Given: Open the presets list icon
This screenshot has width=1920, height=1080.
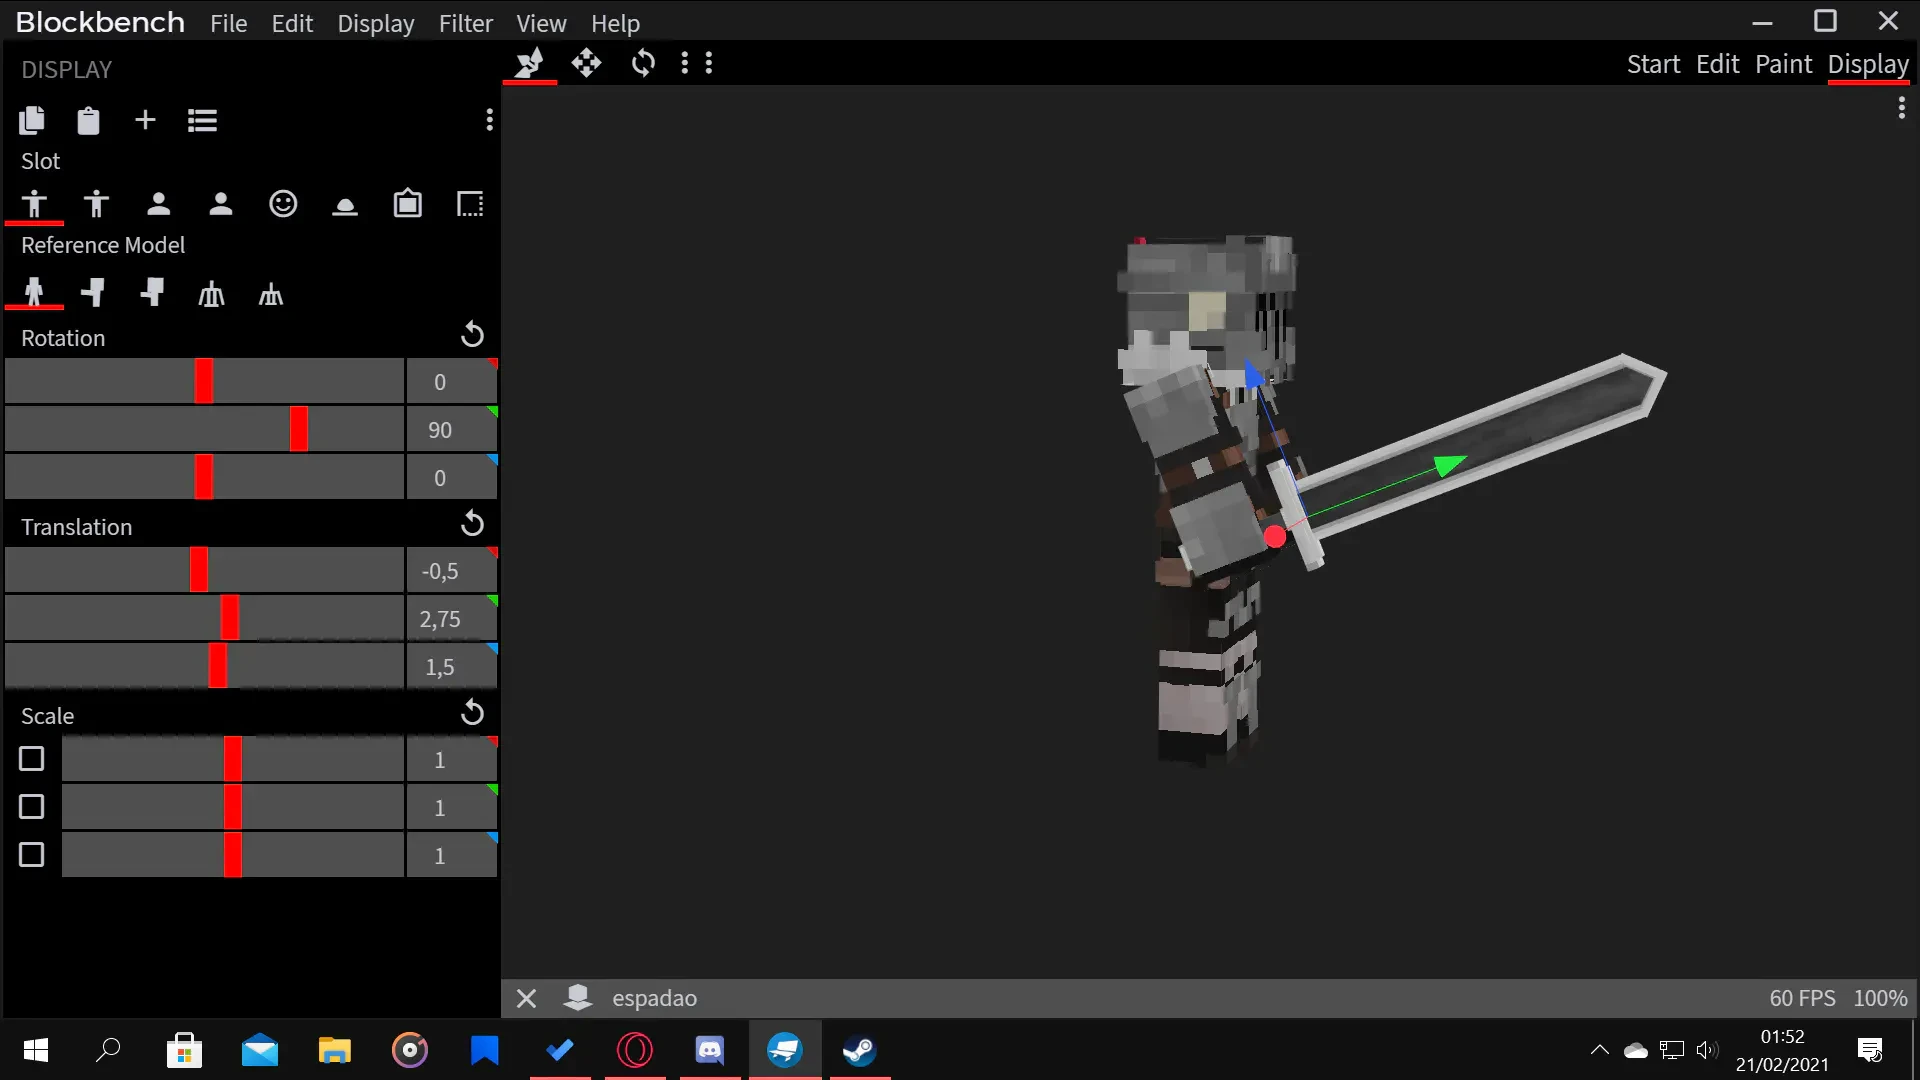Looking at the screenshot, I should (202, 120).
